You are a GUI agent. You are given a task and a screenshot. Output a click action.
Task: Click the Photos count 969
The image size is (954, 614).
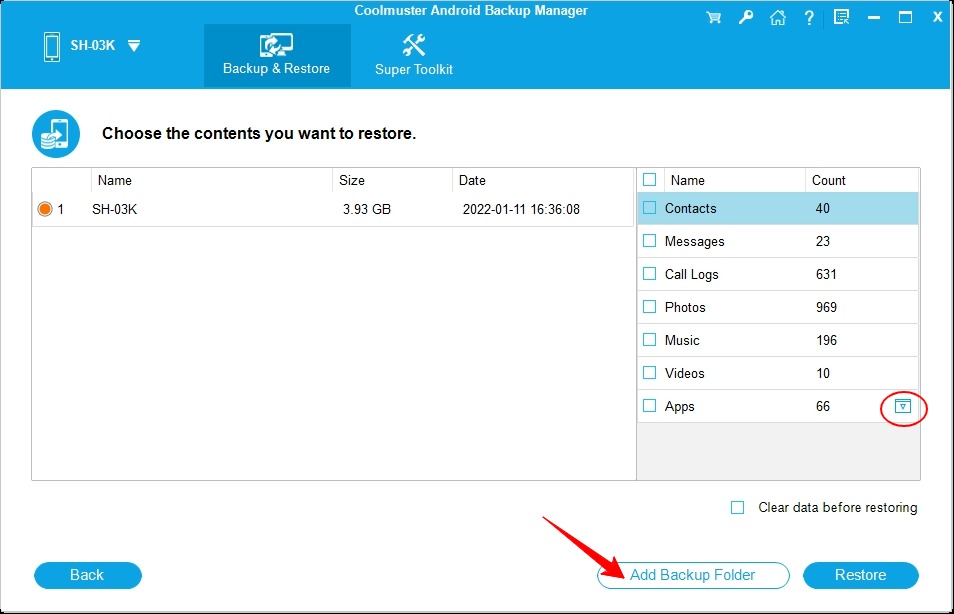click(826, 307)
